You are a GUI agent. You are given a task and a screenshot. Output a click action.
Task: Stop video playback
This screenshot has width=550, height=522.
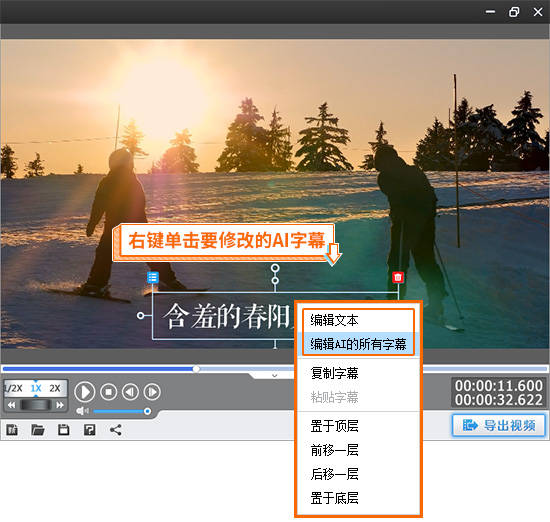pyautogui.click(x=108, y=392)
